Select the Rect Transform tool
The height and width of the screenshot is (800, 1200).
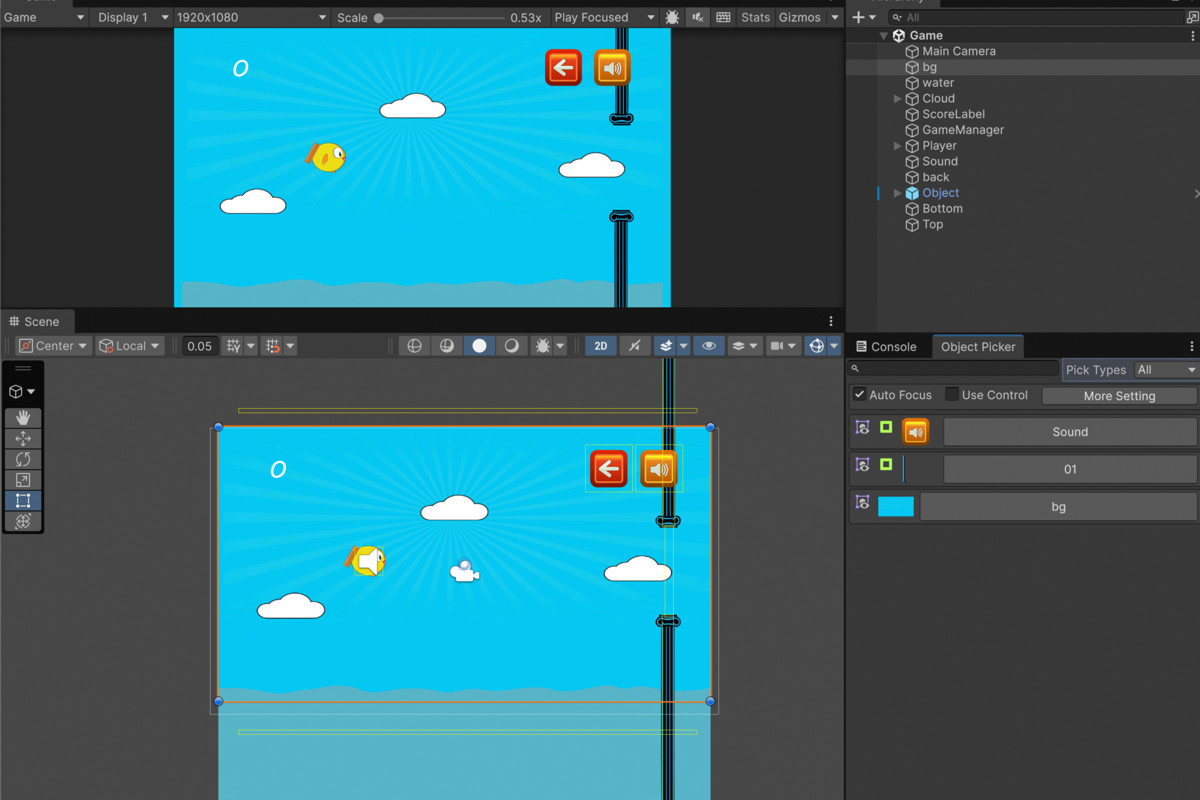coord(22,500)
